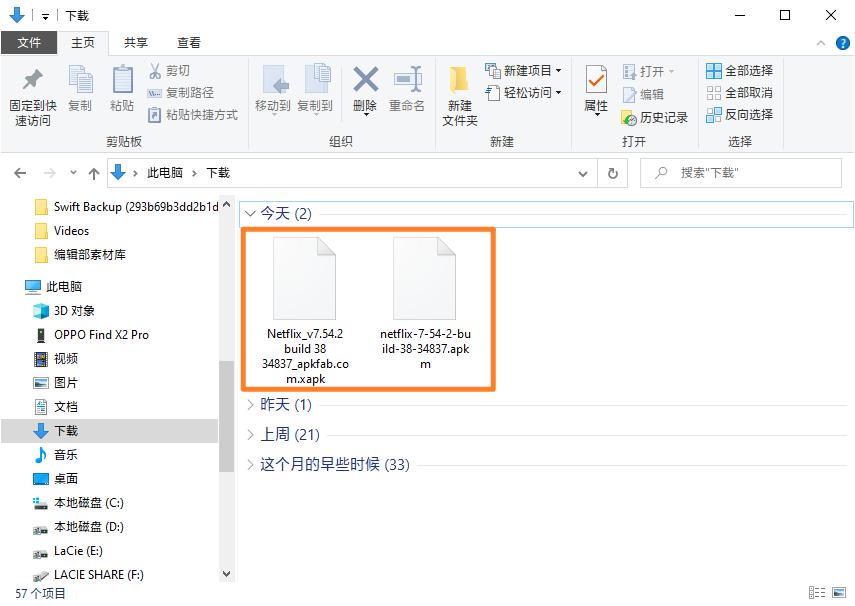
Task: Open Explorer Help
Action: [842, 43]
